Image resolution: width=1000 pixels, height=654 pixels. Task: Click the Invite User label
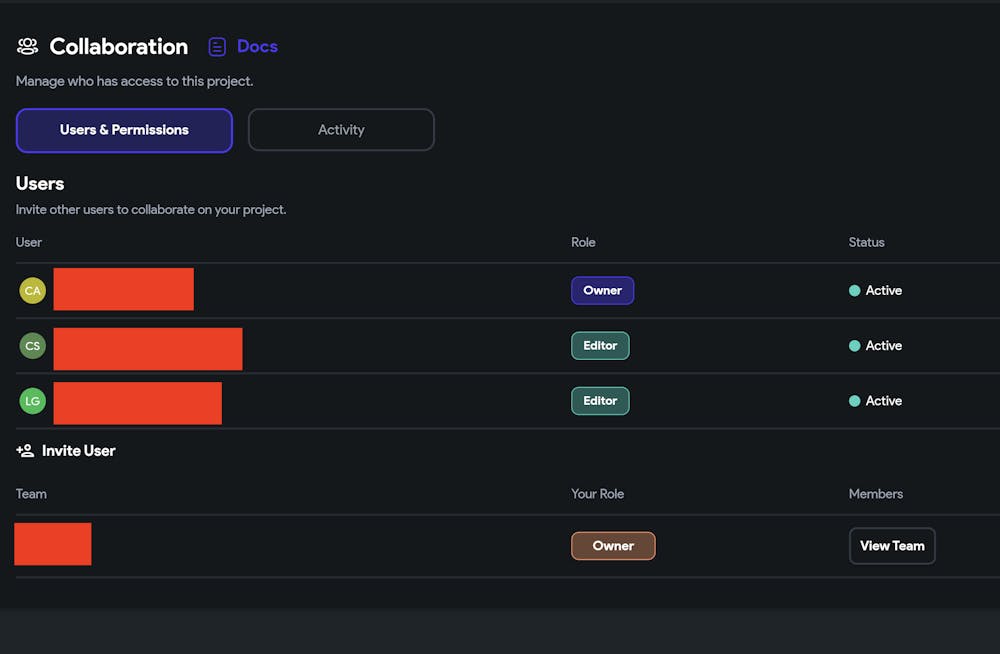pyautogui.click(x=78, y=450)
